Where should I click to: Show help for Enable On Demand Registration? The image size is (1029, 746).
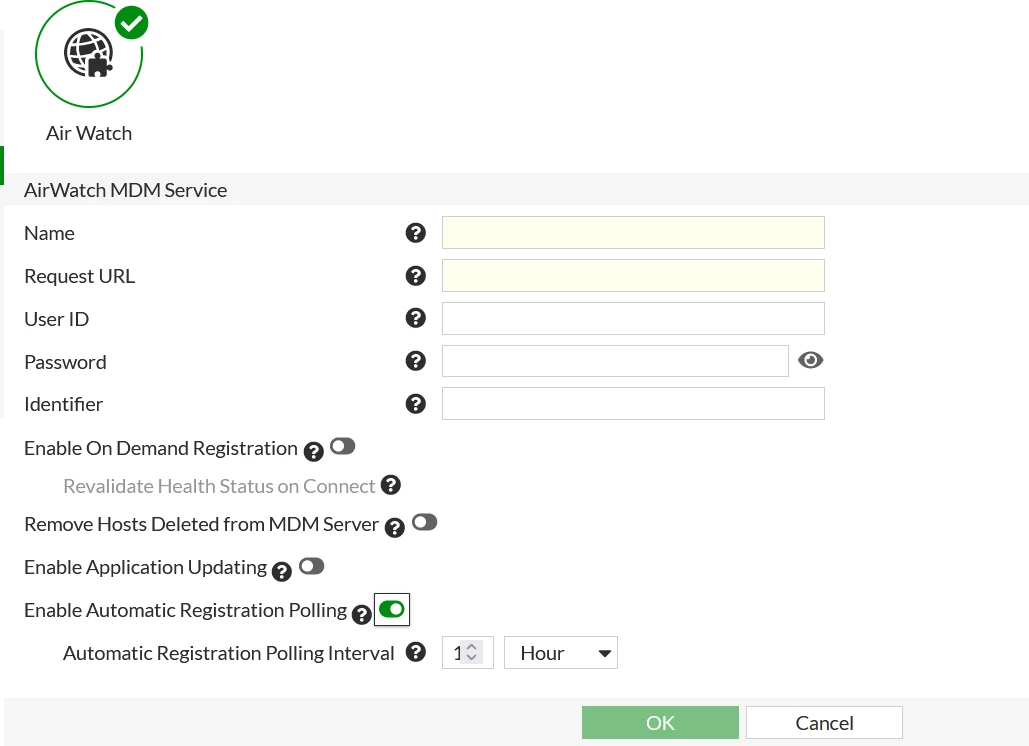(314, 451)
